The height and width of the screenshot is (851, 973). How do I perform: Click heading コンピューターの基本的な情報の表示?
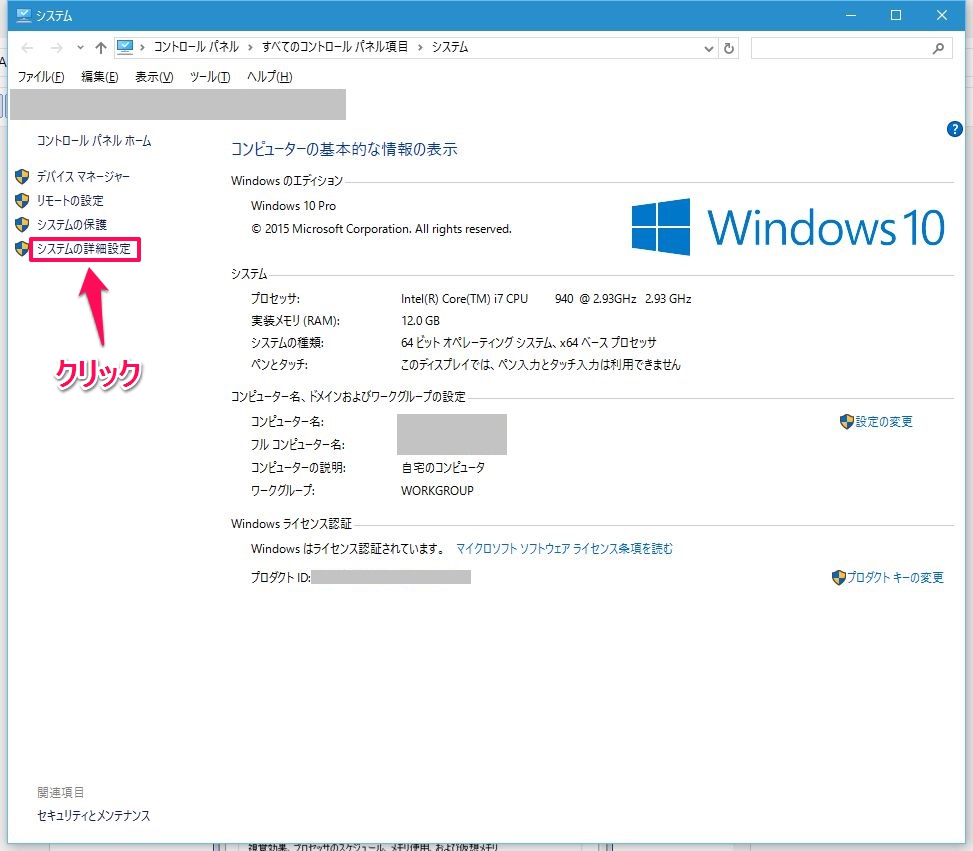point(344,149)
